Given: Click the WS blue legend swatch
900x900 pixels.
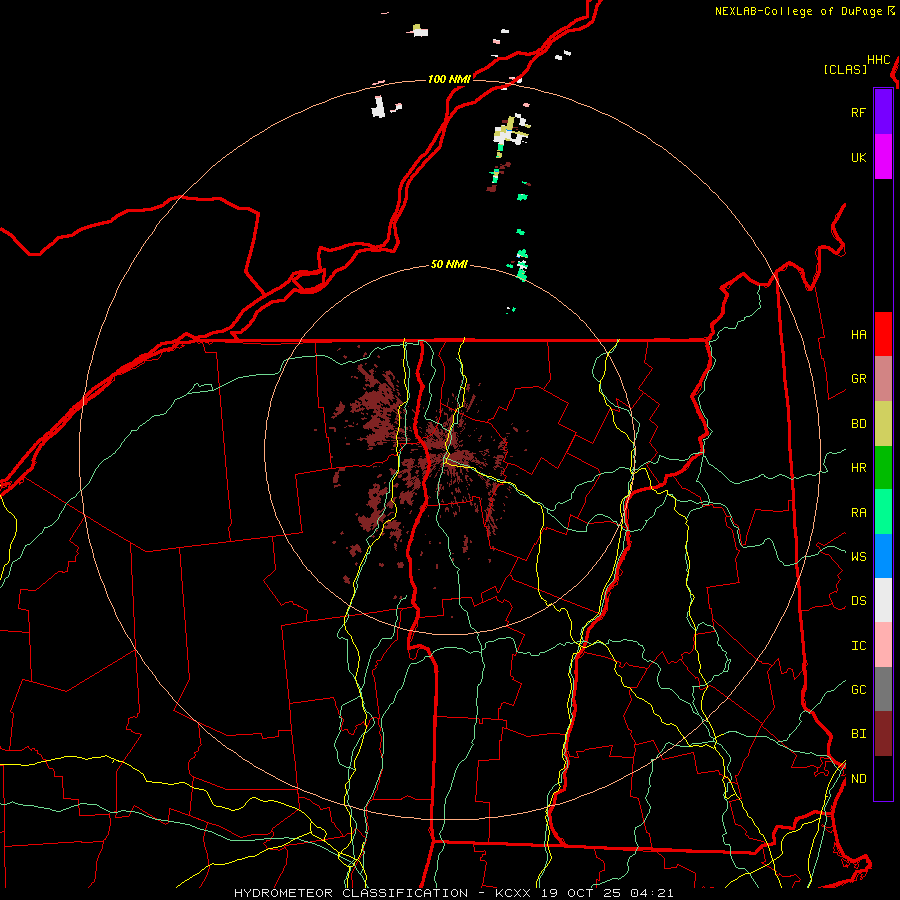Looking at the screenshot, I should pyautogui.click(x=883, y=556).
